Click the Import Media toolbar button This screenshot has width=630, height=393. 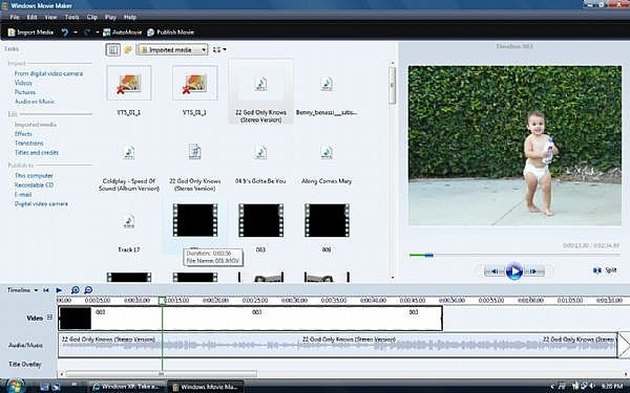pyautogui.click(x=31, y=32)
